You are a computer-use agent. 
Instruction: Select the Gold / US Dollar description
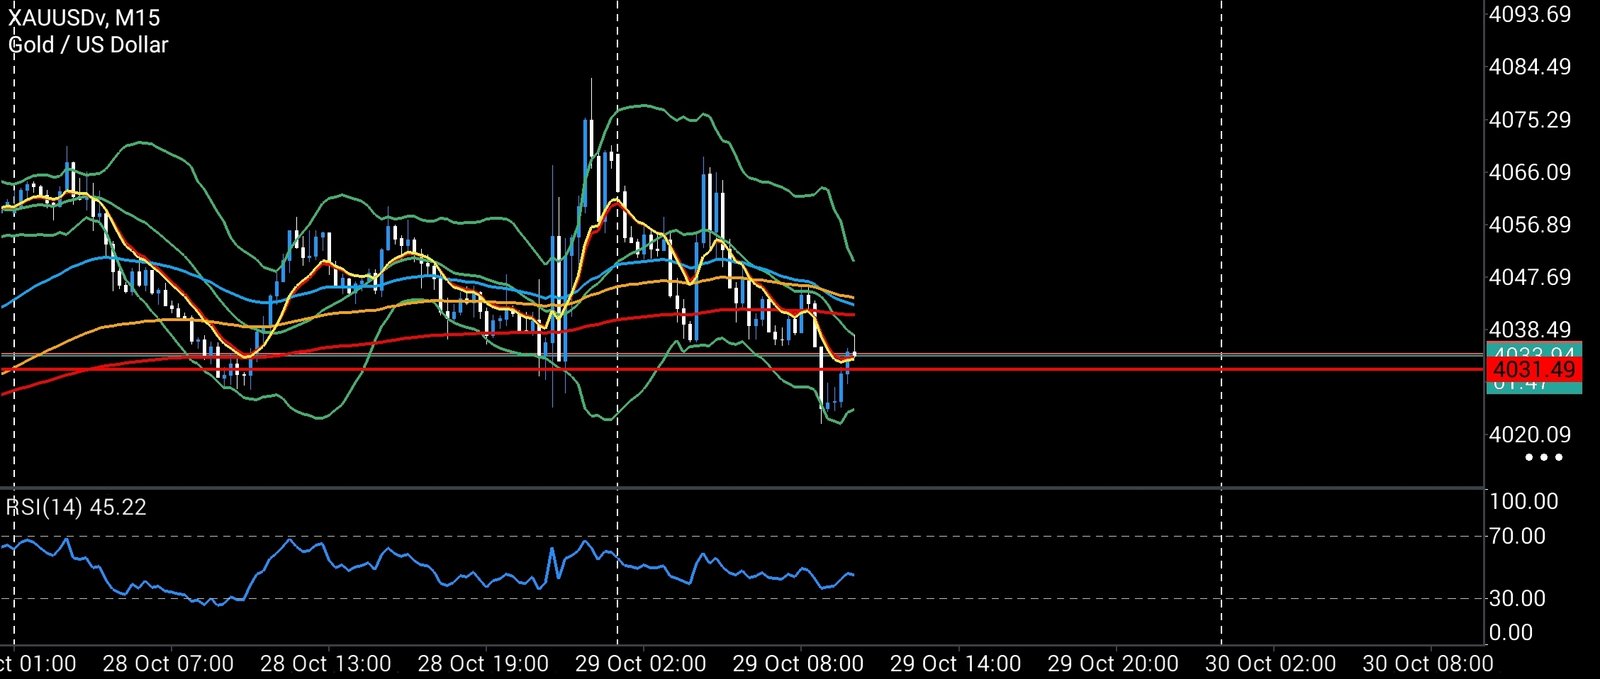tap(88, 45)
